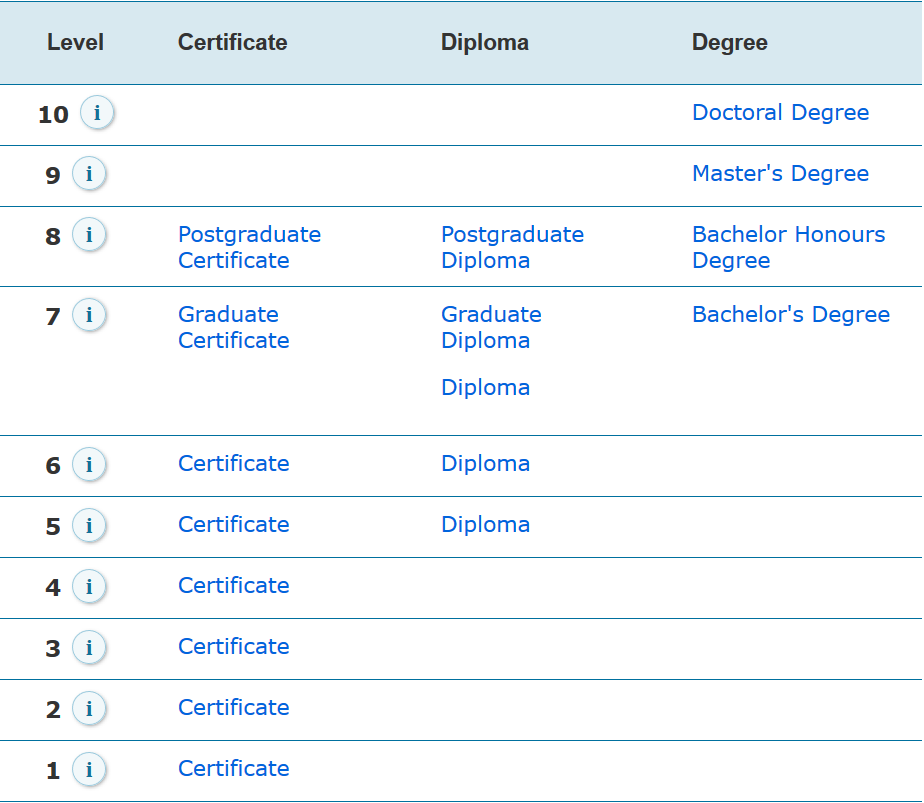Click the Graduate Certificate link
This screenshot has width=924, height=803.
[x=233, y=328]
